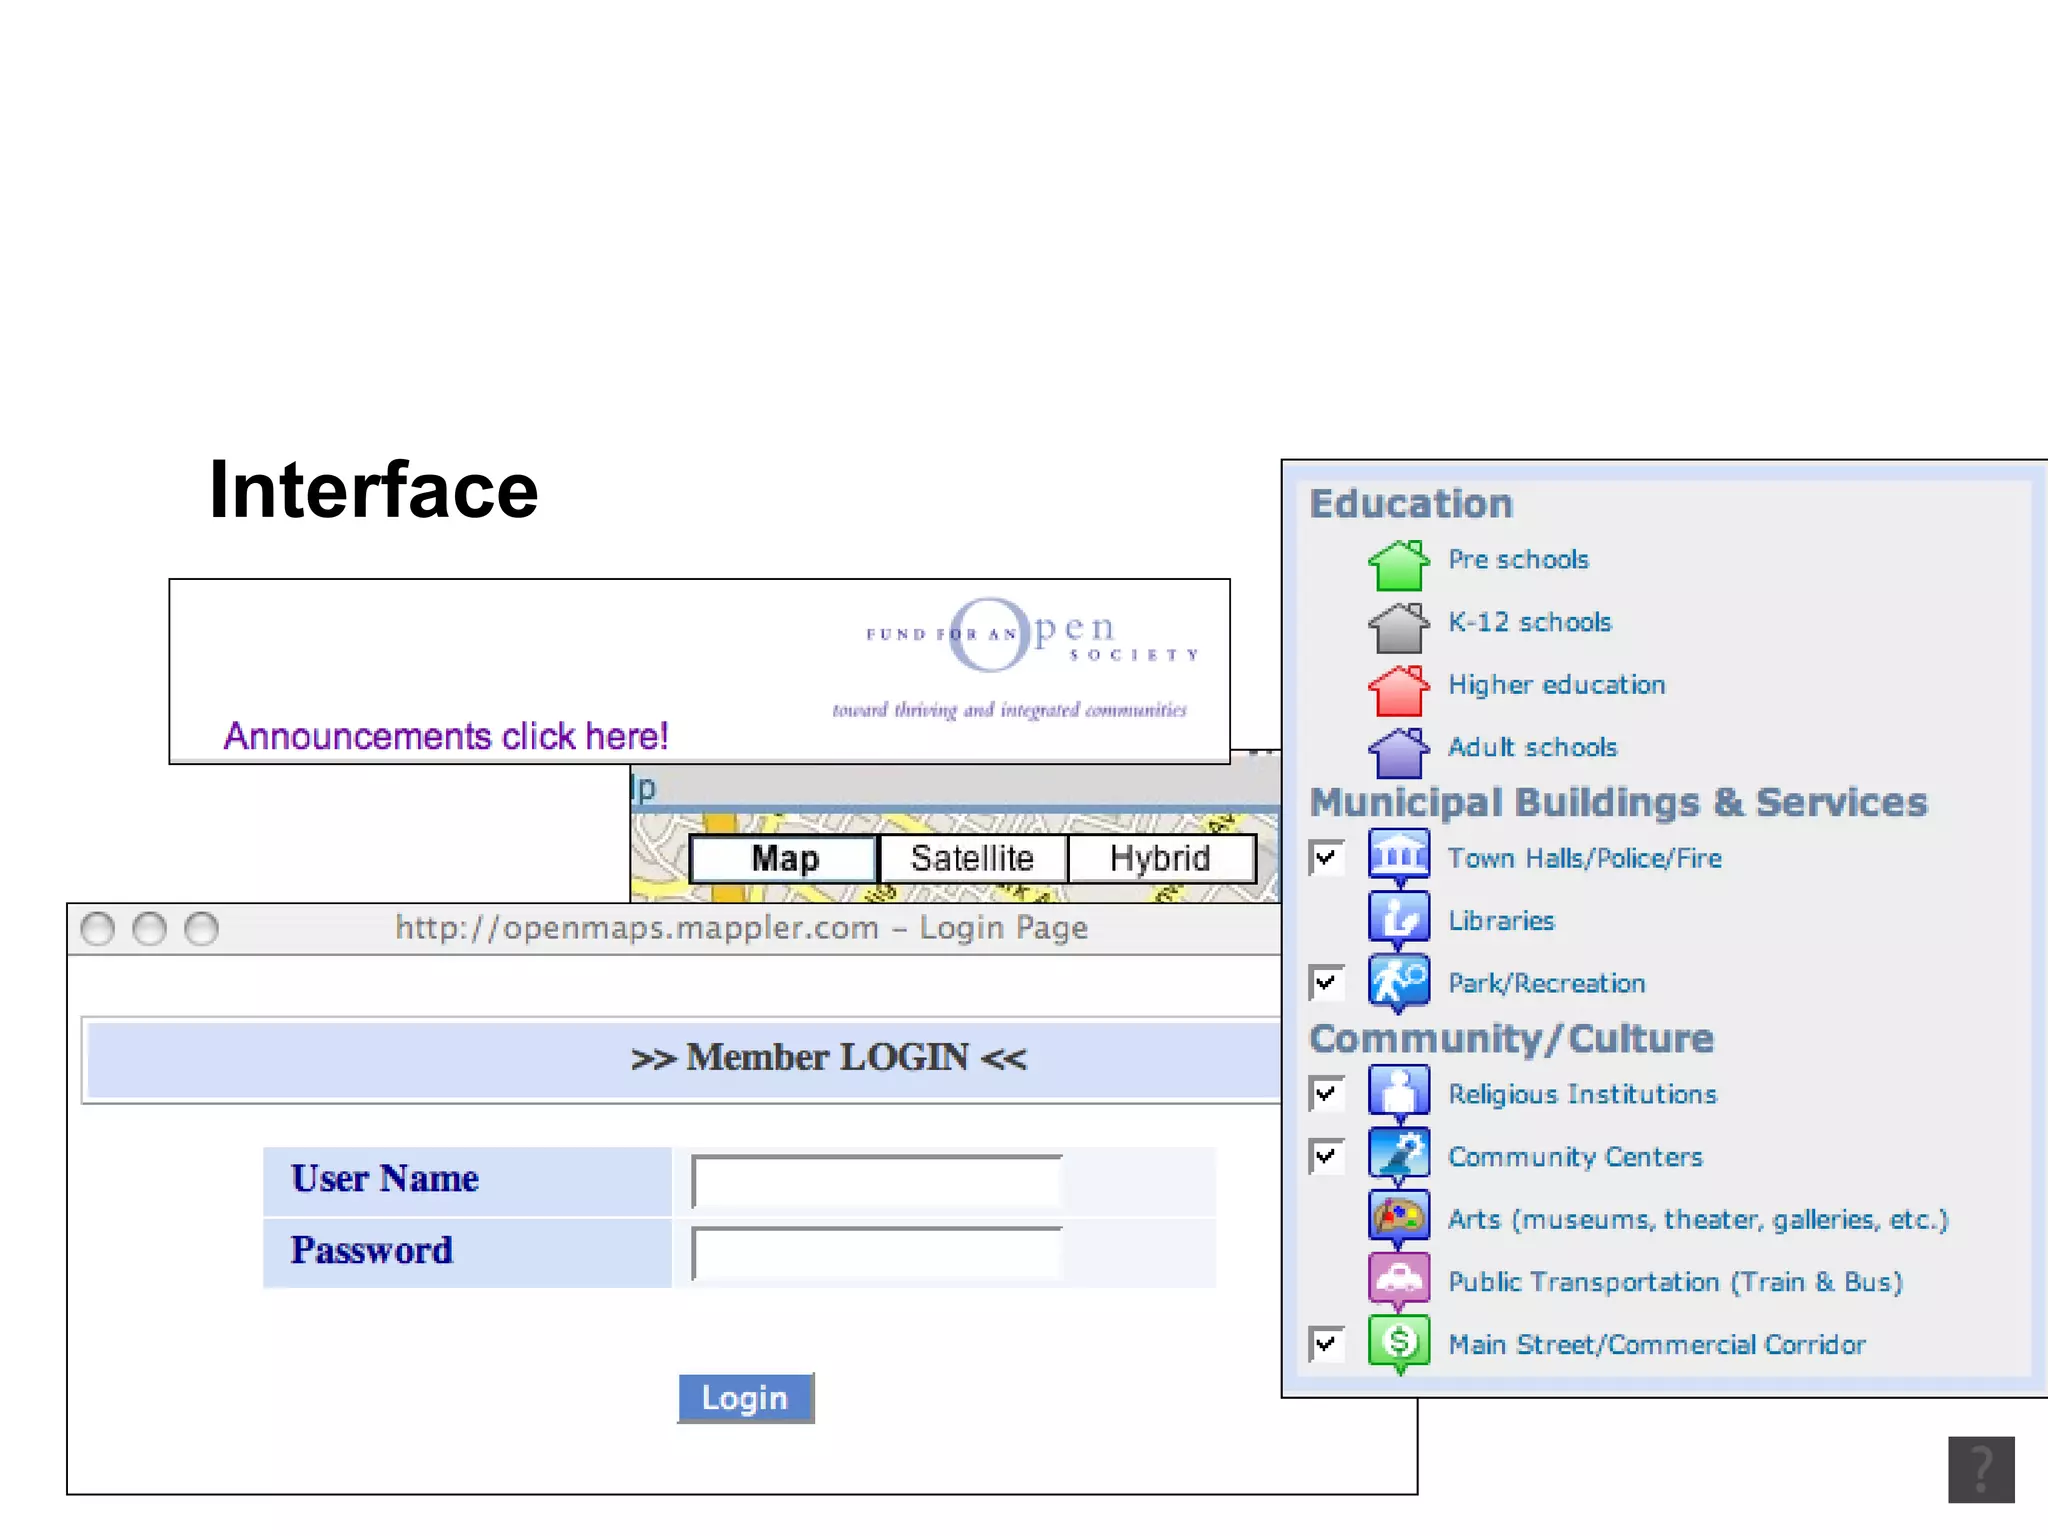
Task: Click the gray K-12 schools house icon
Action: 1398,628
